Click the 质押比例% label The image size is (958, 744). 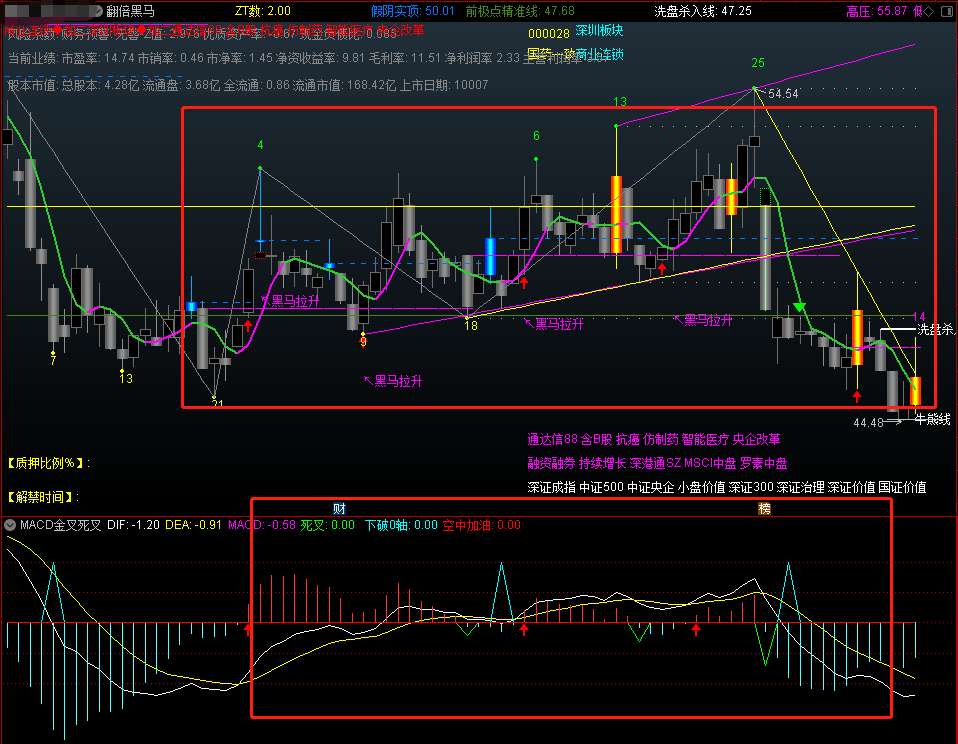48,463
